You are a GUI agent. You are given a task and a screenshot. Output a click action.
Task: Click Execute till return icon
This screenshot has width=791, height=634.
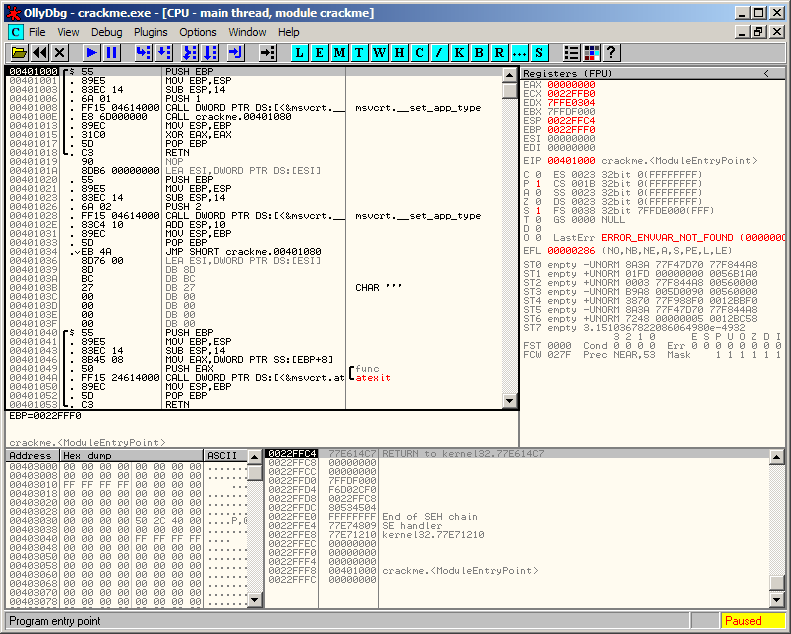pos(236,52)
